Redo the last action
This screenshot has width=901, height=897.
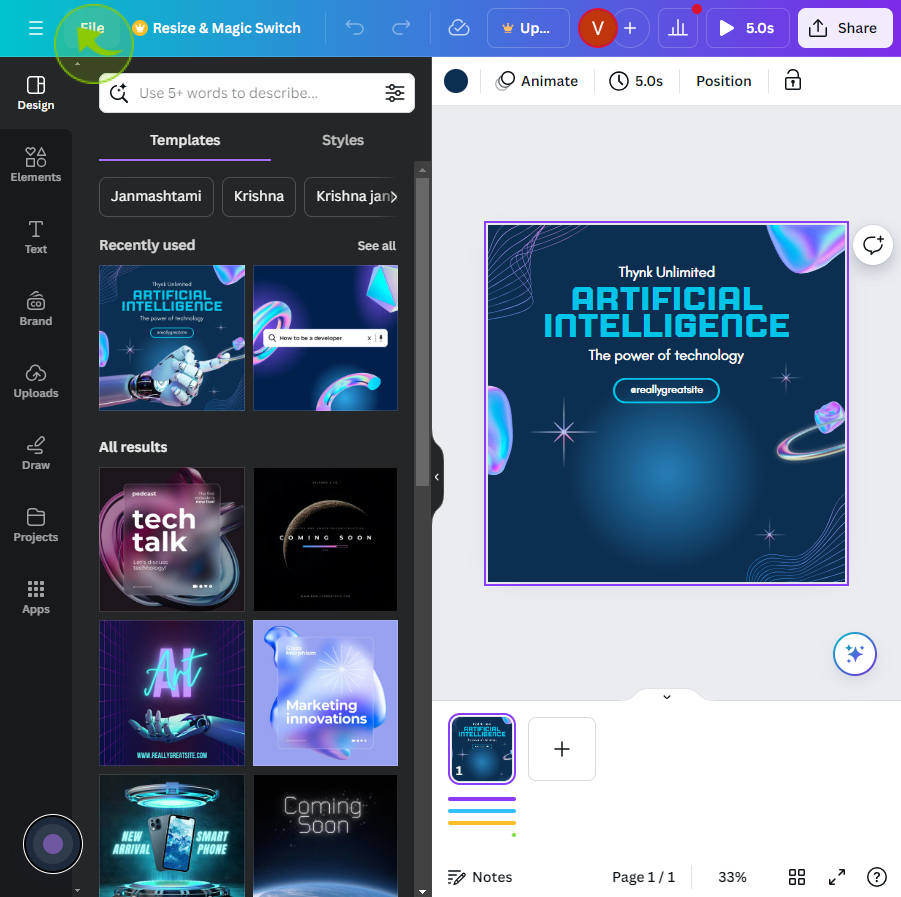tap(401, 28)
